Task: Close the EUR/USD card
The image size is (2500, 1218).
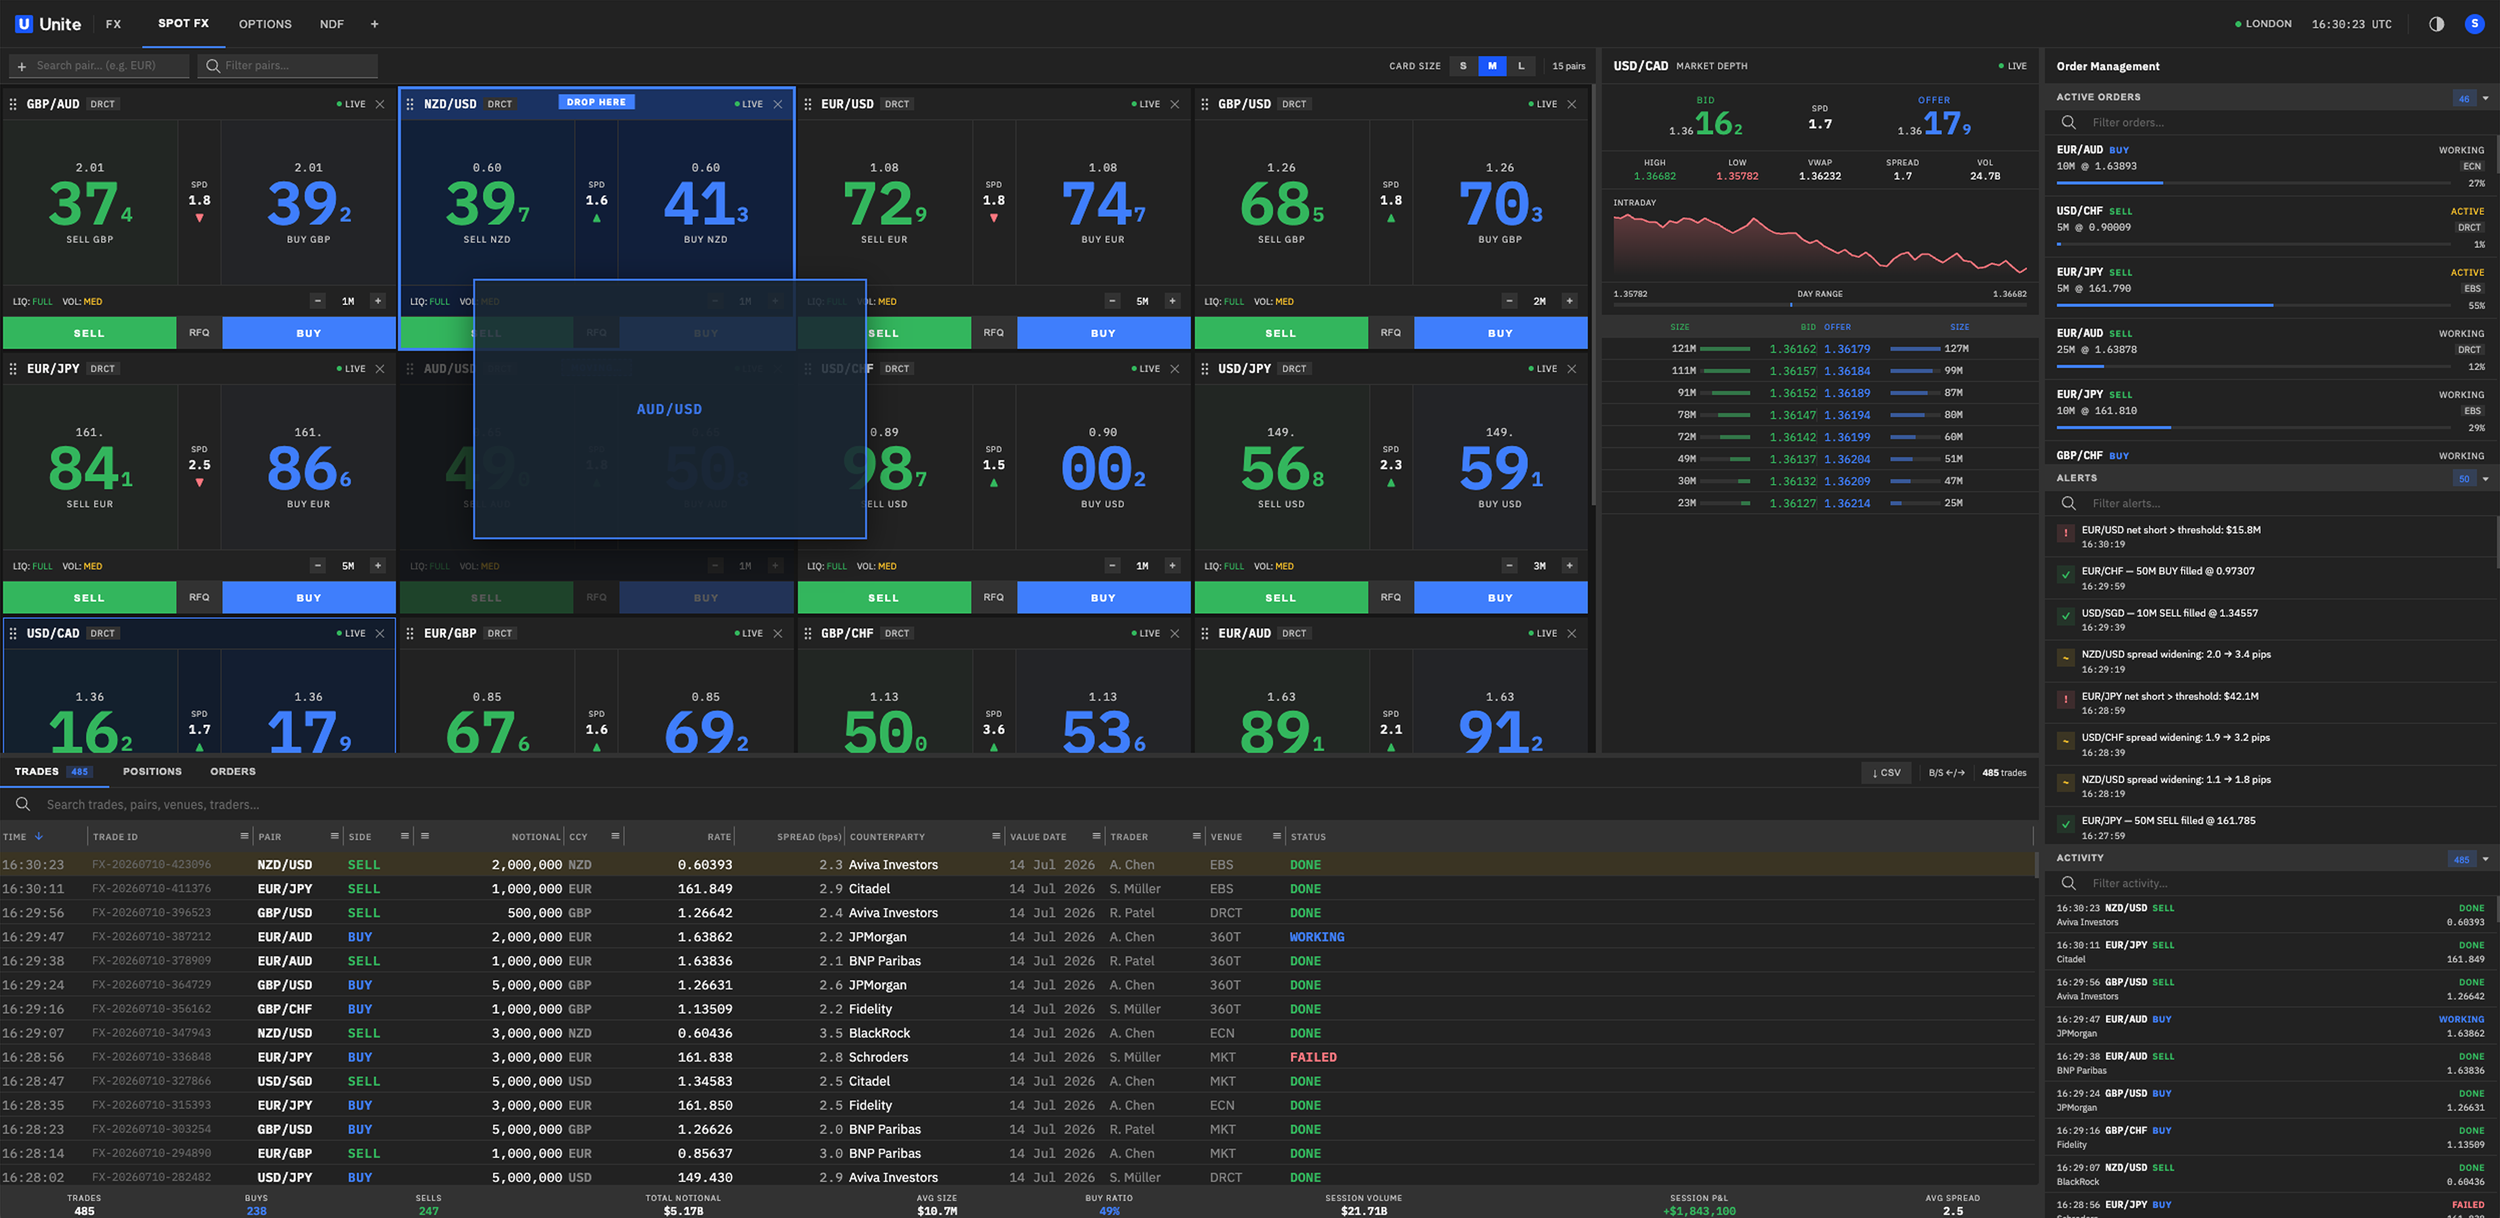Action: click(x=1175, y=104)
